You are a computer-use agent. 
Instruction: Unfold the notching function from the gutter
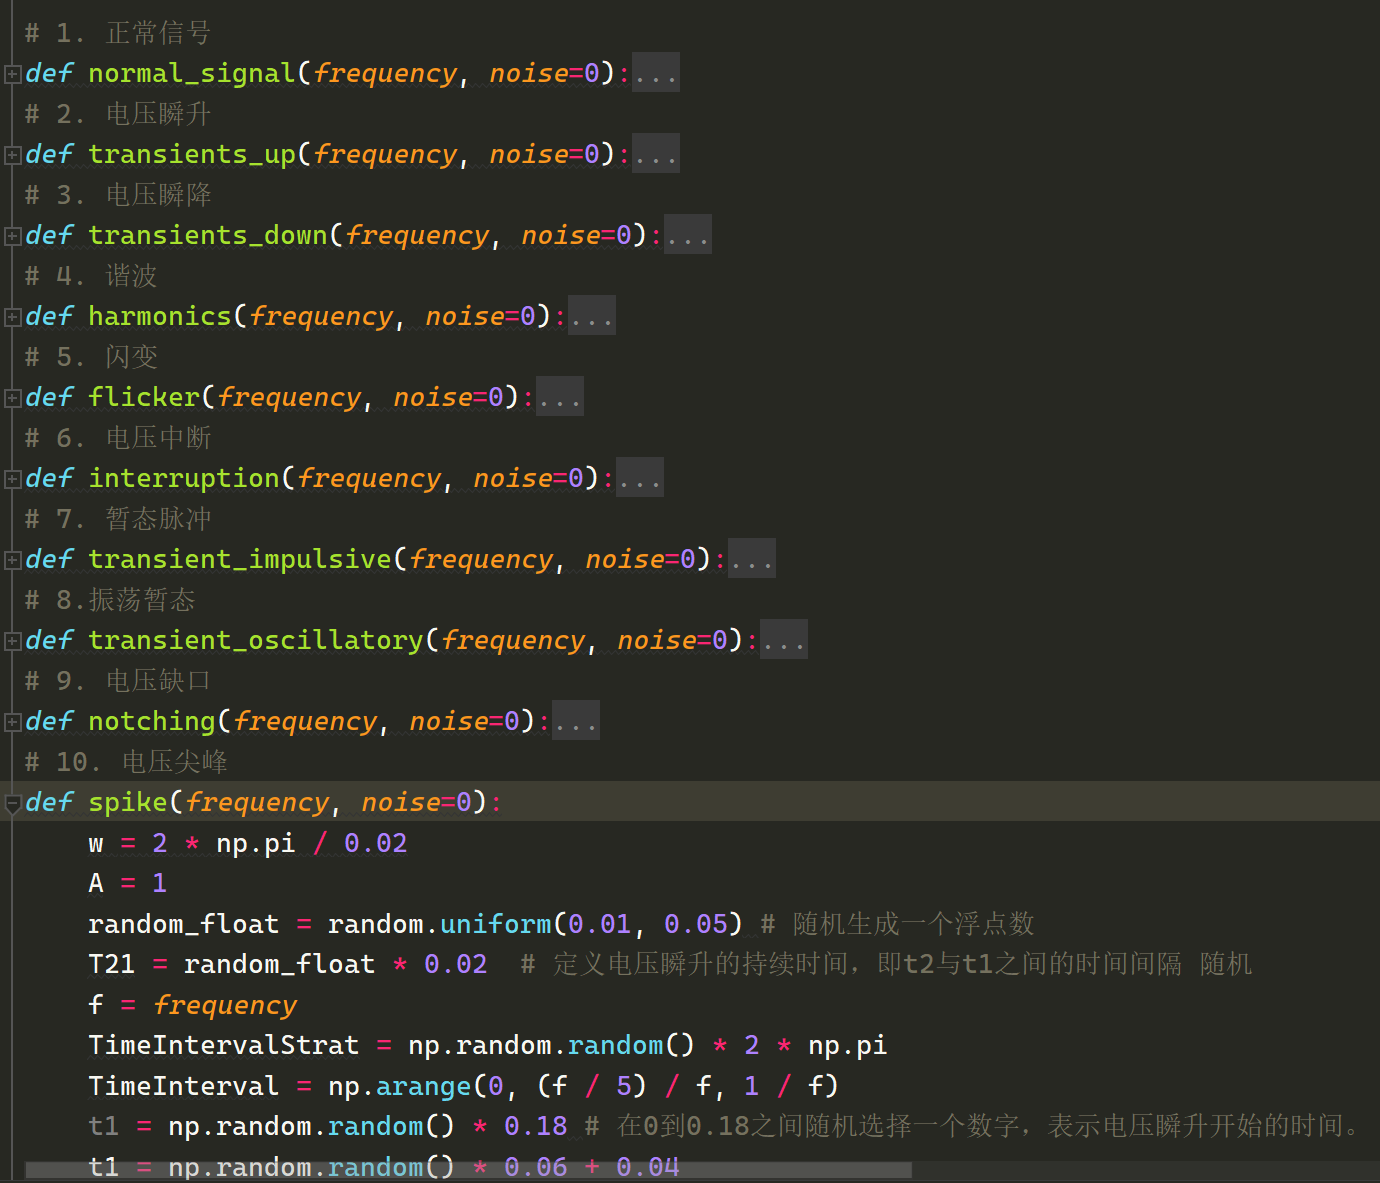point(12,722)
